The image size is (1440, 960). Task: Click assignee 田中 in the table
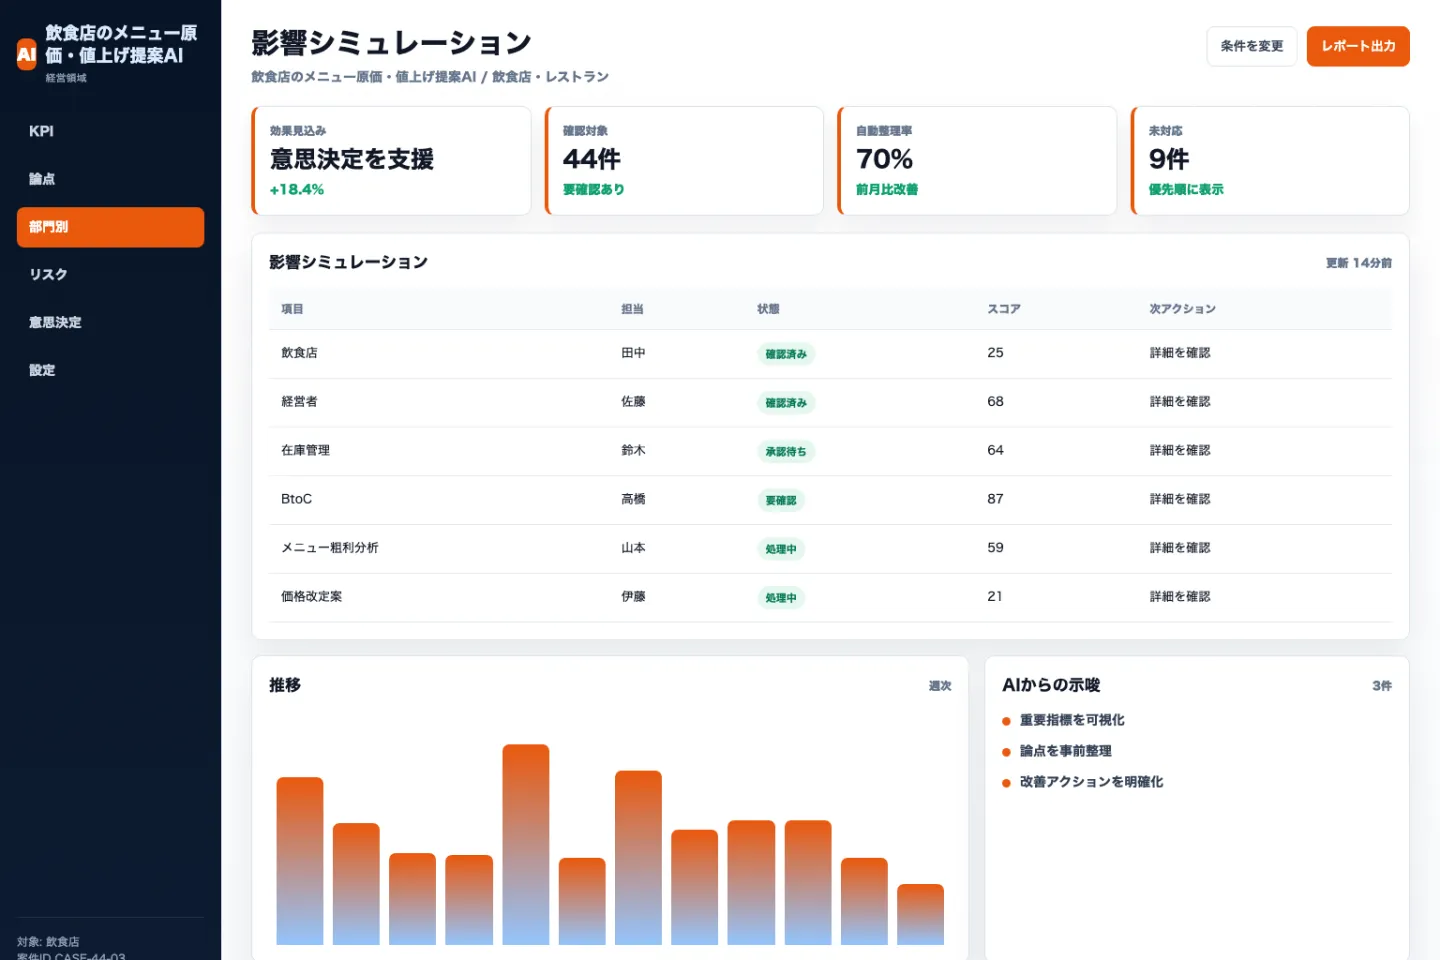[633, 353]
